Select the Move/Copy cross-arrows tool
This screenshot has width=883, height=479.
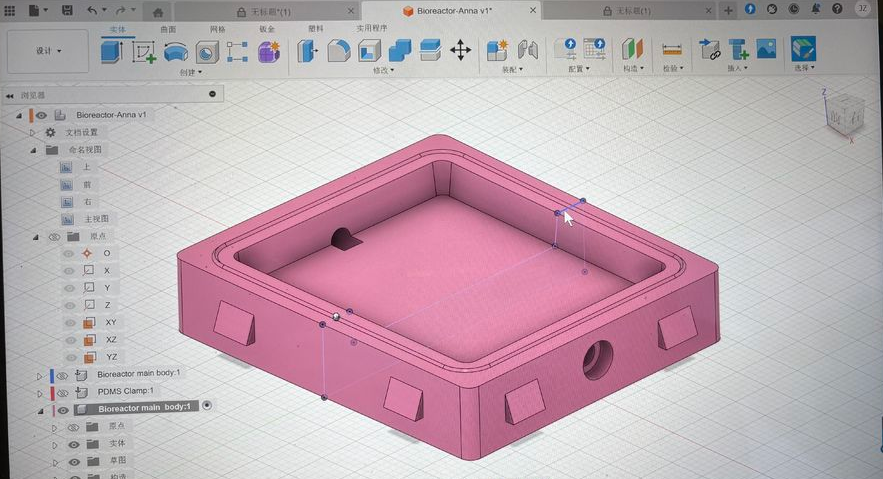pyautogui.click(x=460, y=50)
